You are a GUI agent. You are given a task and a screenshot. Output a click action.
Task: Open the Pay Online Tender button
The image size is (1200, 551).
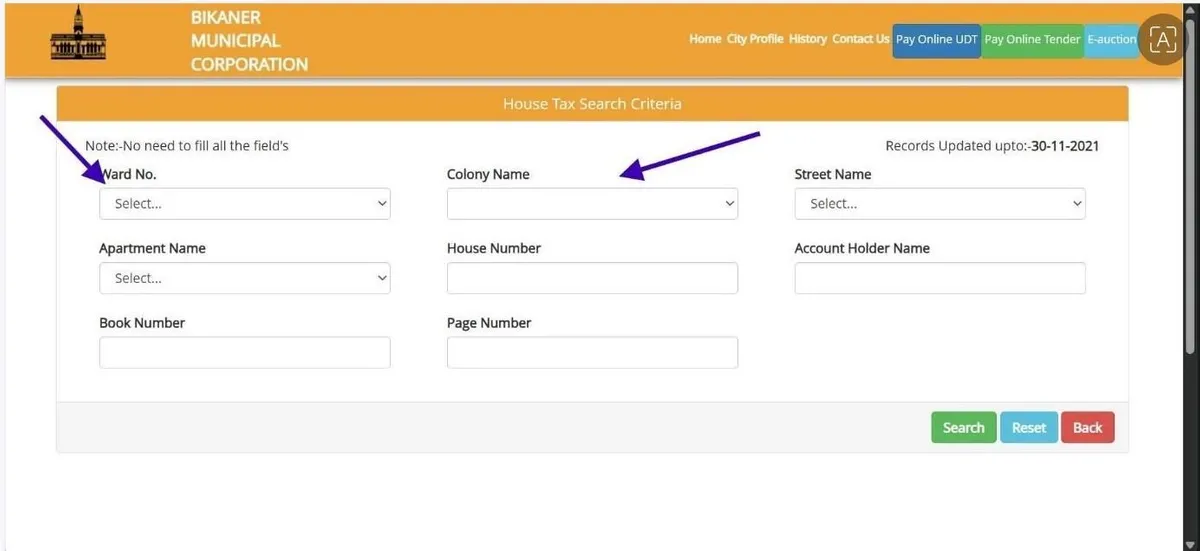pos(1032,40)
